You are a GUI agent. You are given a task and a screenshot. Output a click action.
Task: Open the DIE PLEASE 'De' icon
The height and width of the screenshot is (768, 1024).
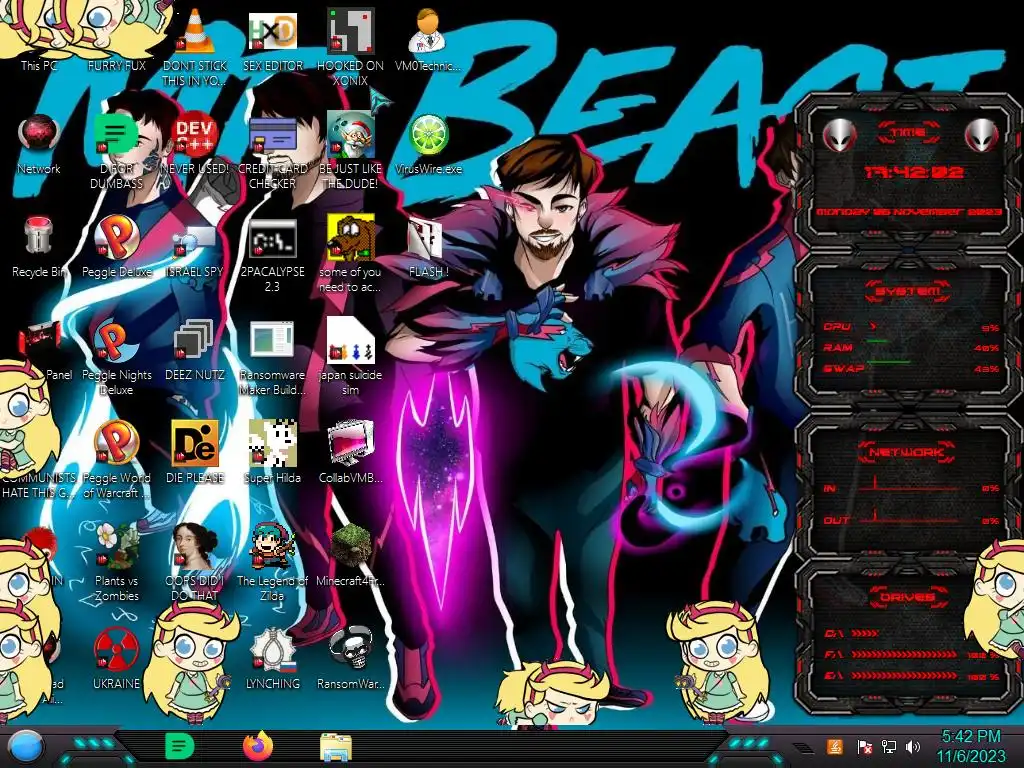(195, 443)
